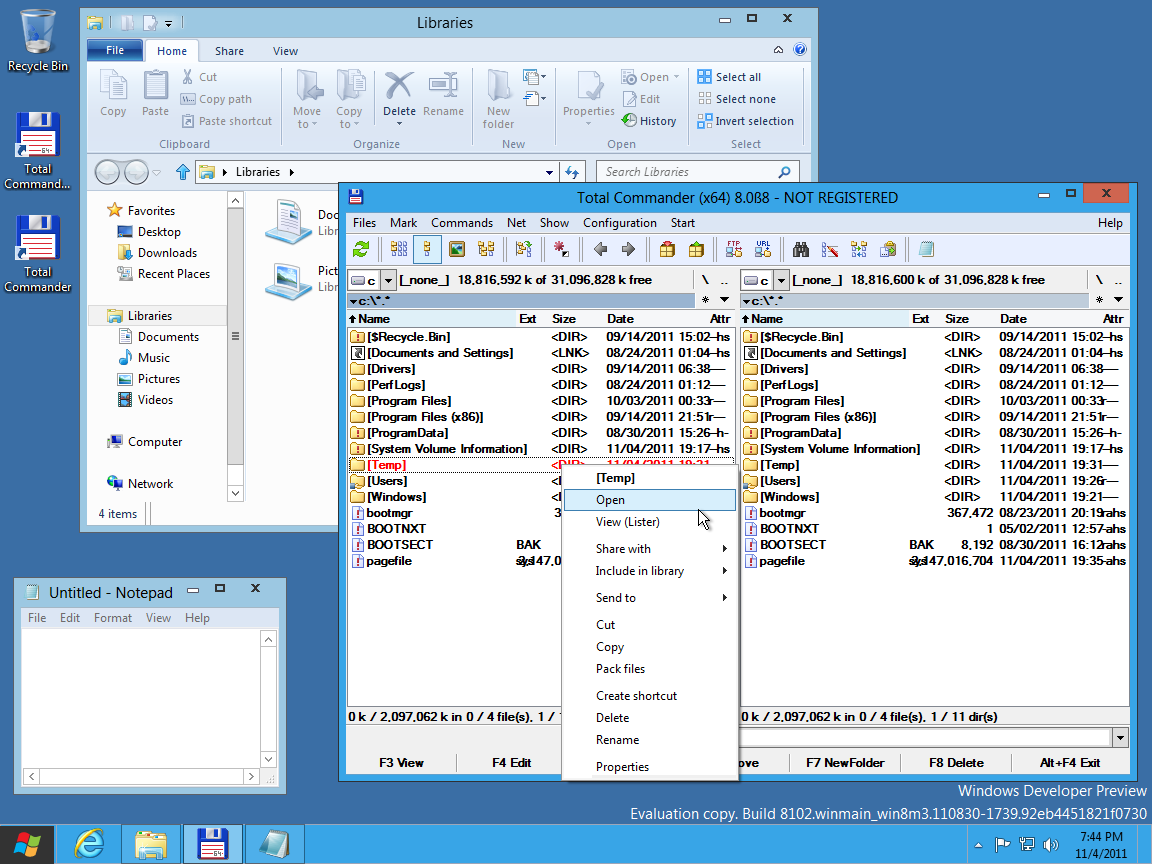Open Libraries address bar dropdown arrow
This screenshot has width=1152, height=864.
[x=549, y=173]
